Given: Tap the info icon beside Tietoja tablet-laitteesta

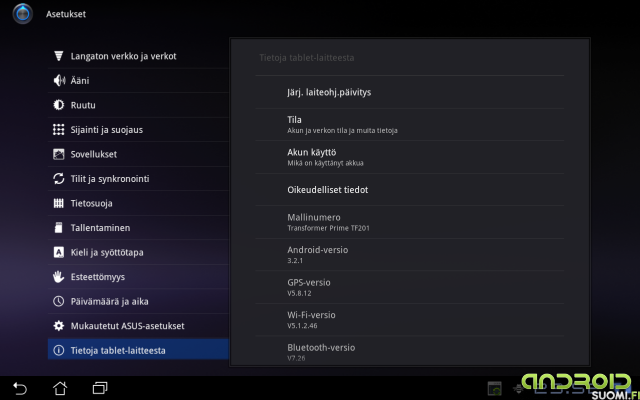Looking at the screenshot, I should coord(58,350).
